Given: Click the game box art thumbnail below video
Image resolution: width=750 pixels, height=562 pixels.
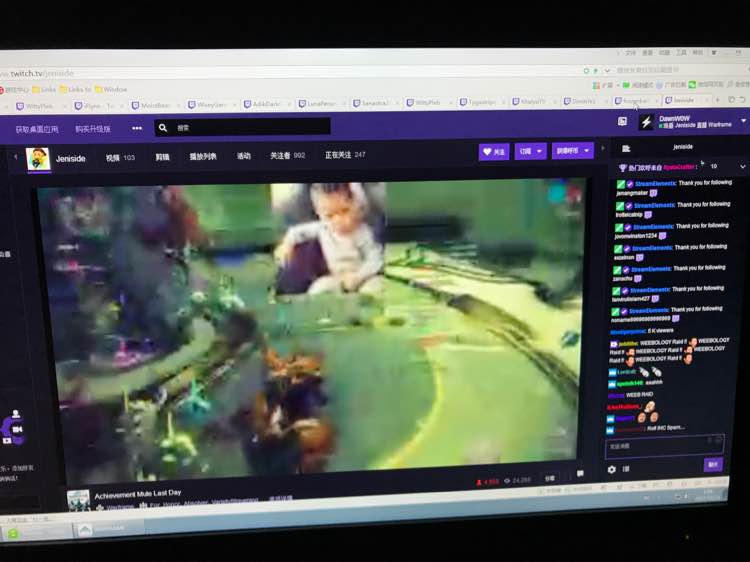Looking at the screenshot, I should tap(79, 500).
